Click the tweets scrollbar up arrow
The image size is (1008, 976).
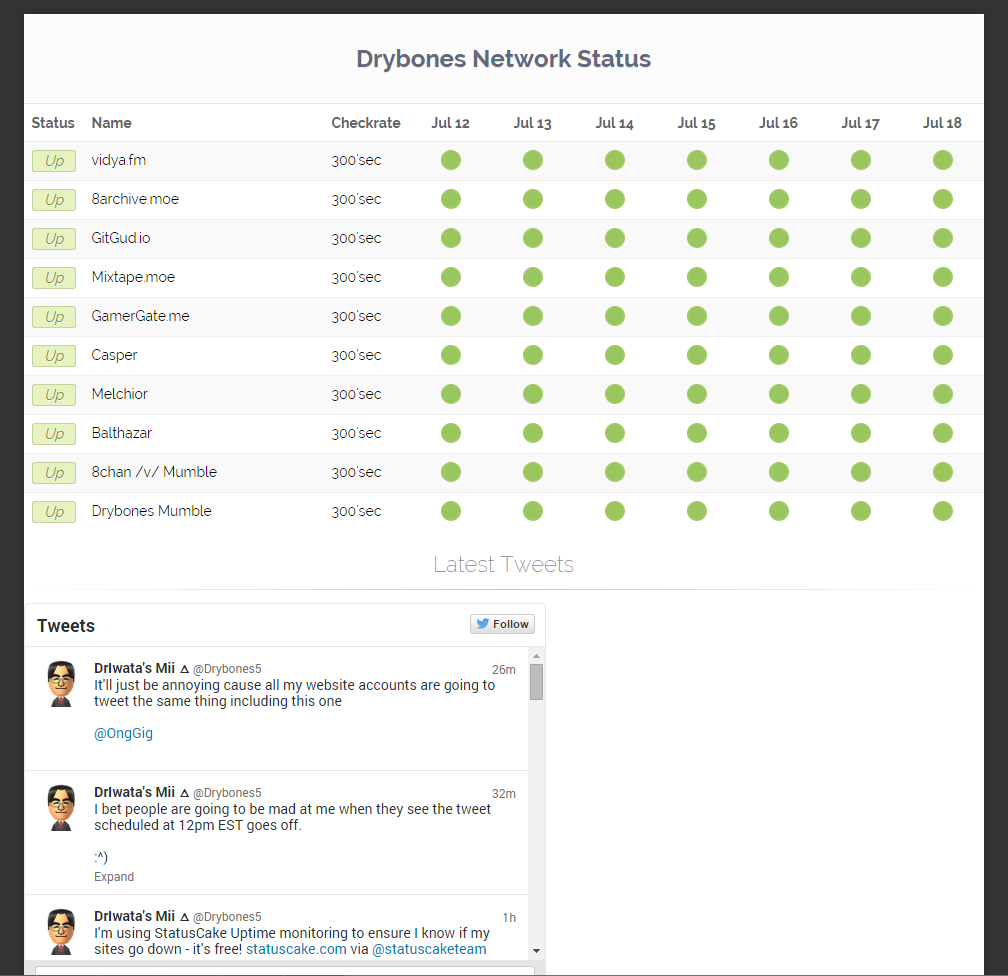point(536,655)
